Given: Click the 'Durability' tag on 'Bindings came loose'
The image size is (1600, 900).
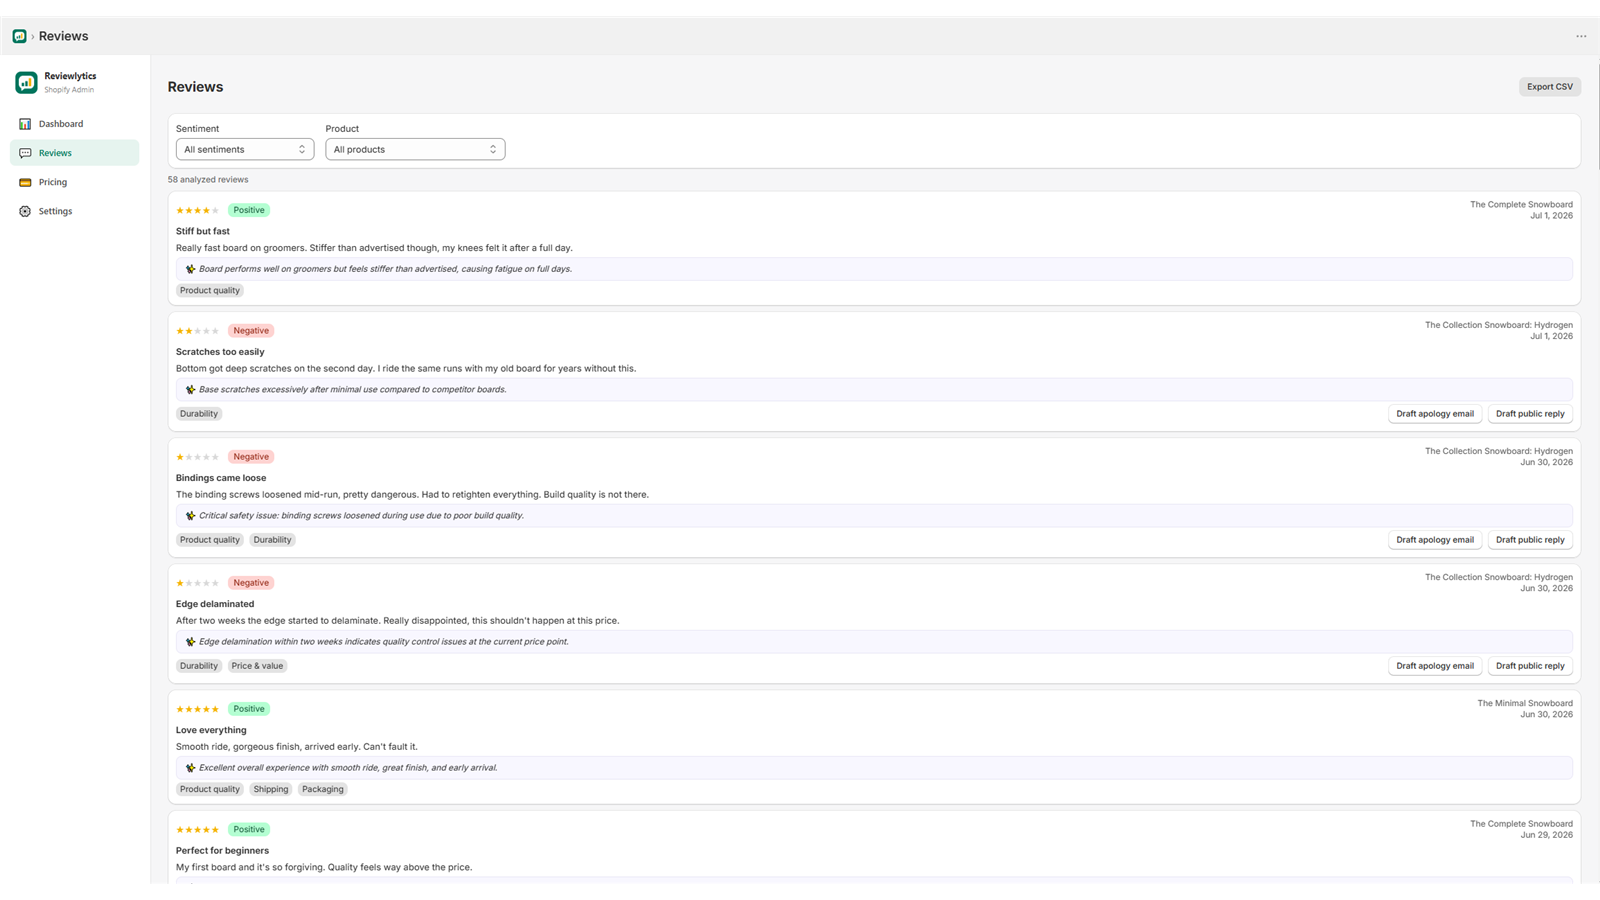Looking at the screenshot, I should [x=272, y=540].
